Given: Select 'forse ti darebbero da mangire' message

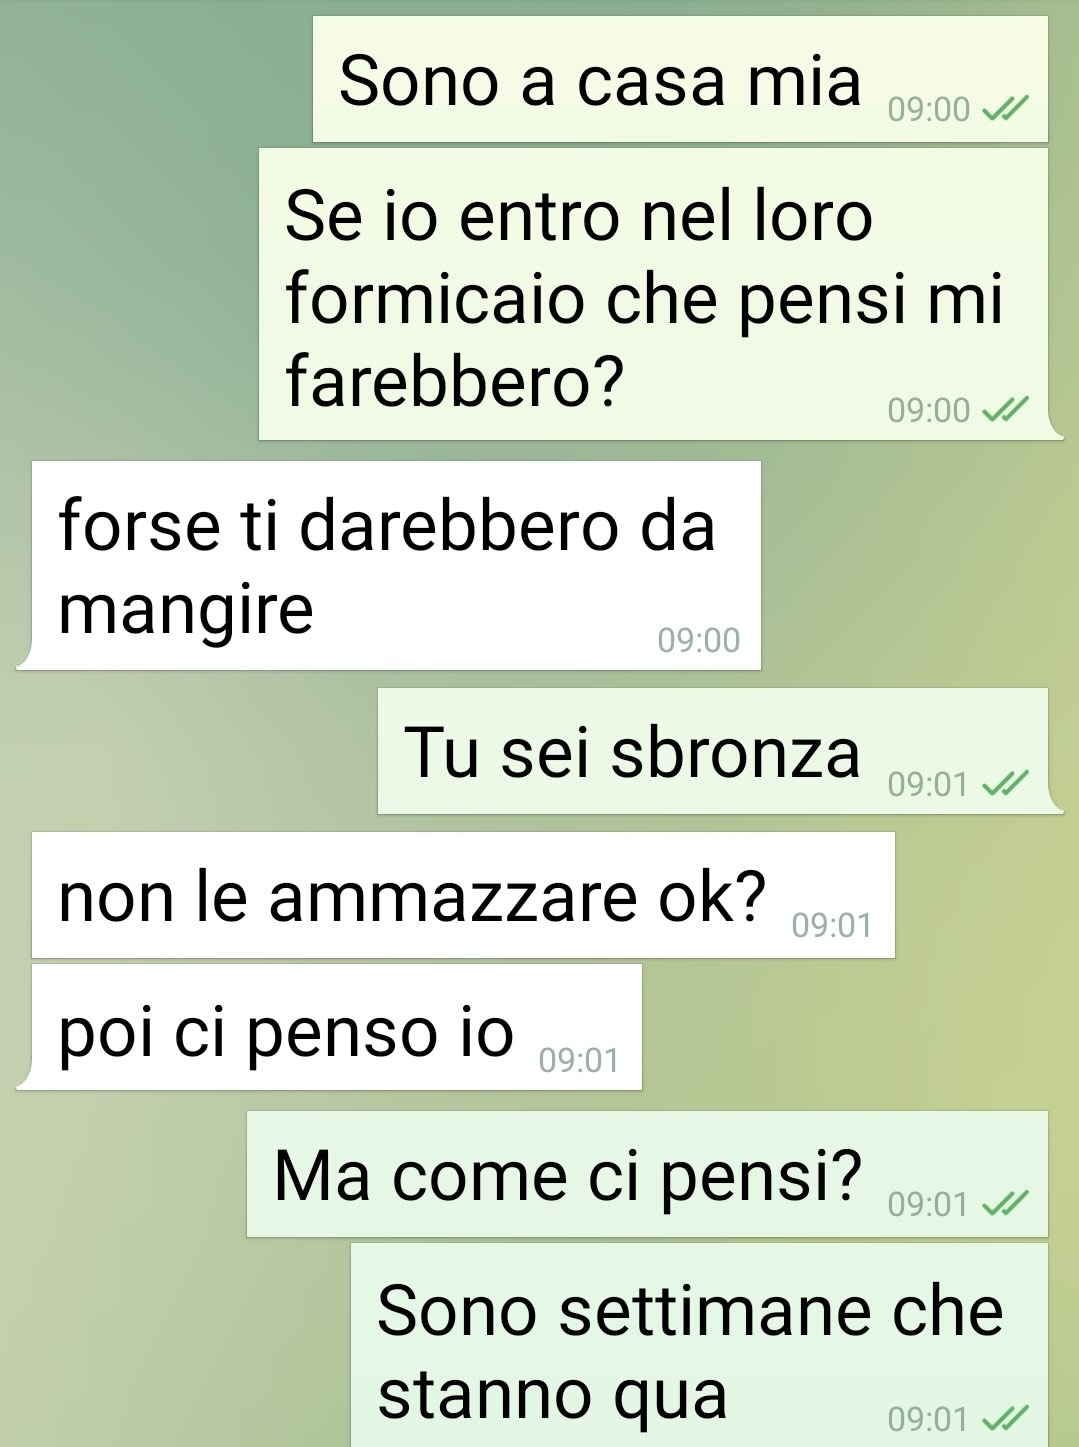Looking at the screenshot, I should pyautogui.click(x=389, y=565).
